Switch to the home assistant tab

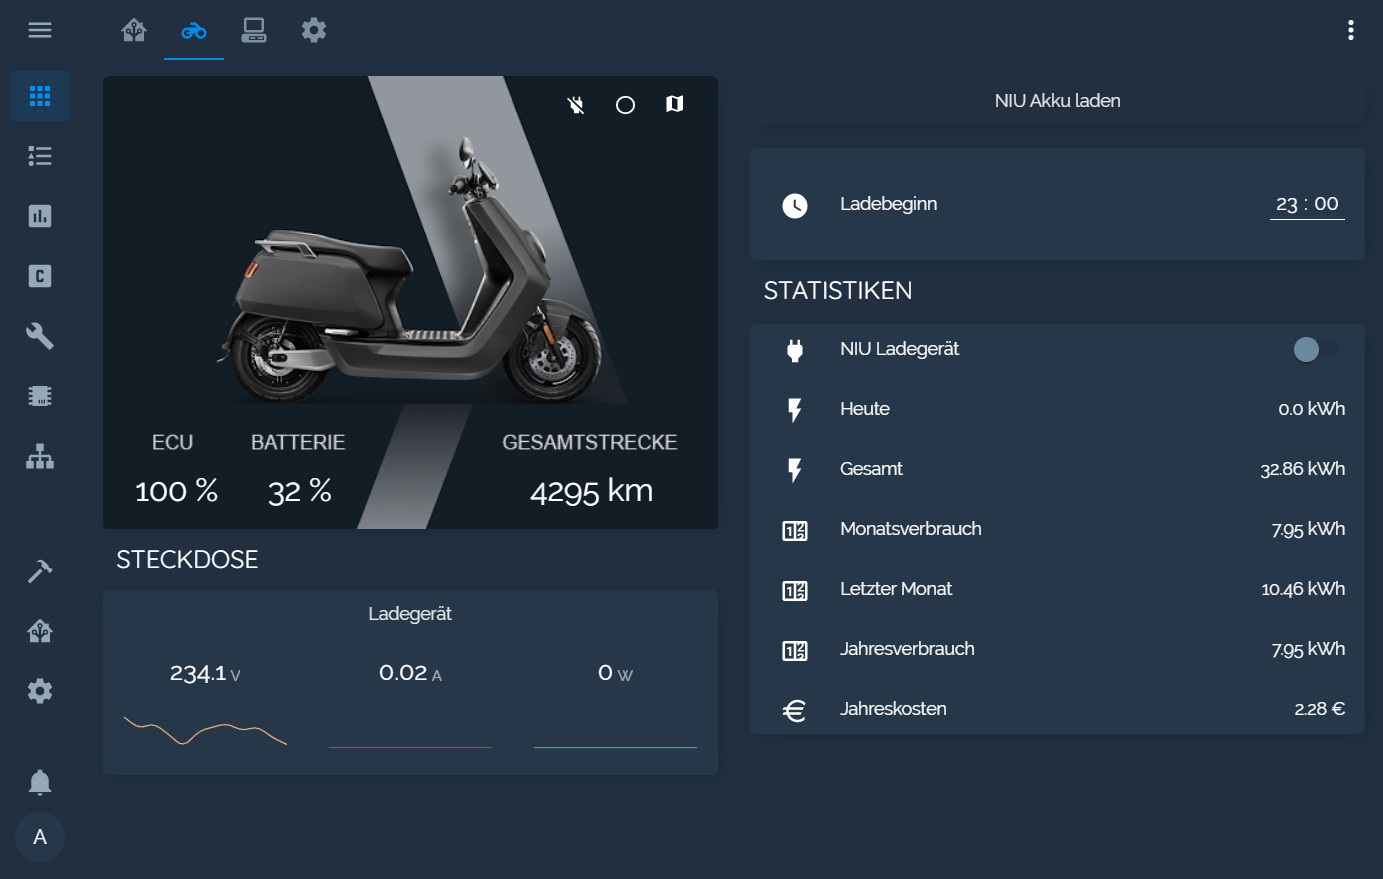click(x=134, y=30)
